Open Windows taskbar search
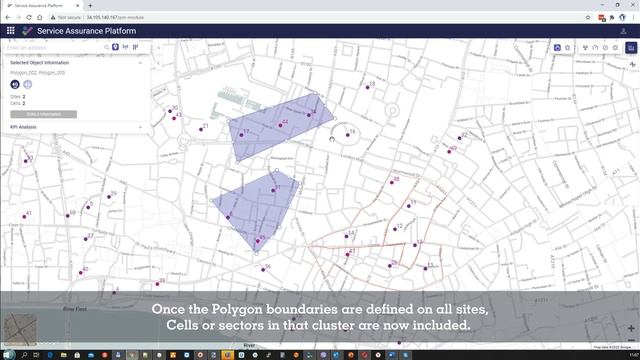Image resolution: width=640 pixels, height=360 pixels. pyautogui.click(x=24, y=355)
